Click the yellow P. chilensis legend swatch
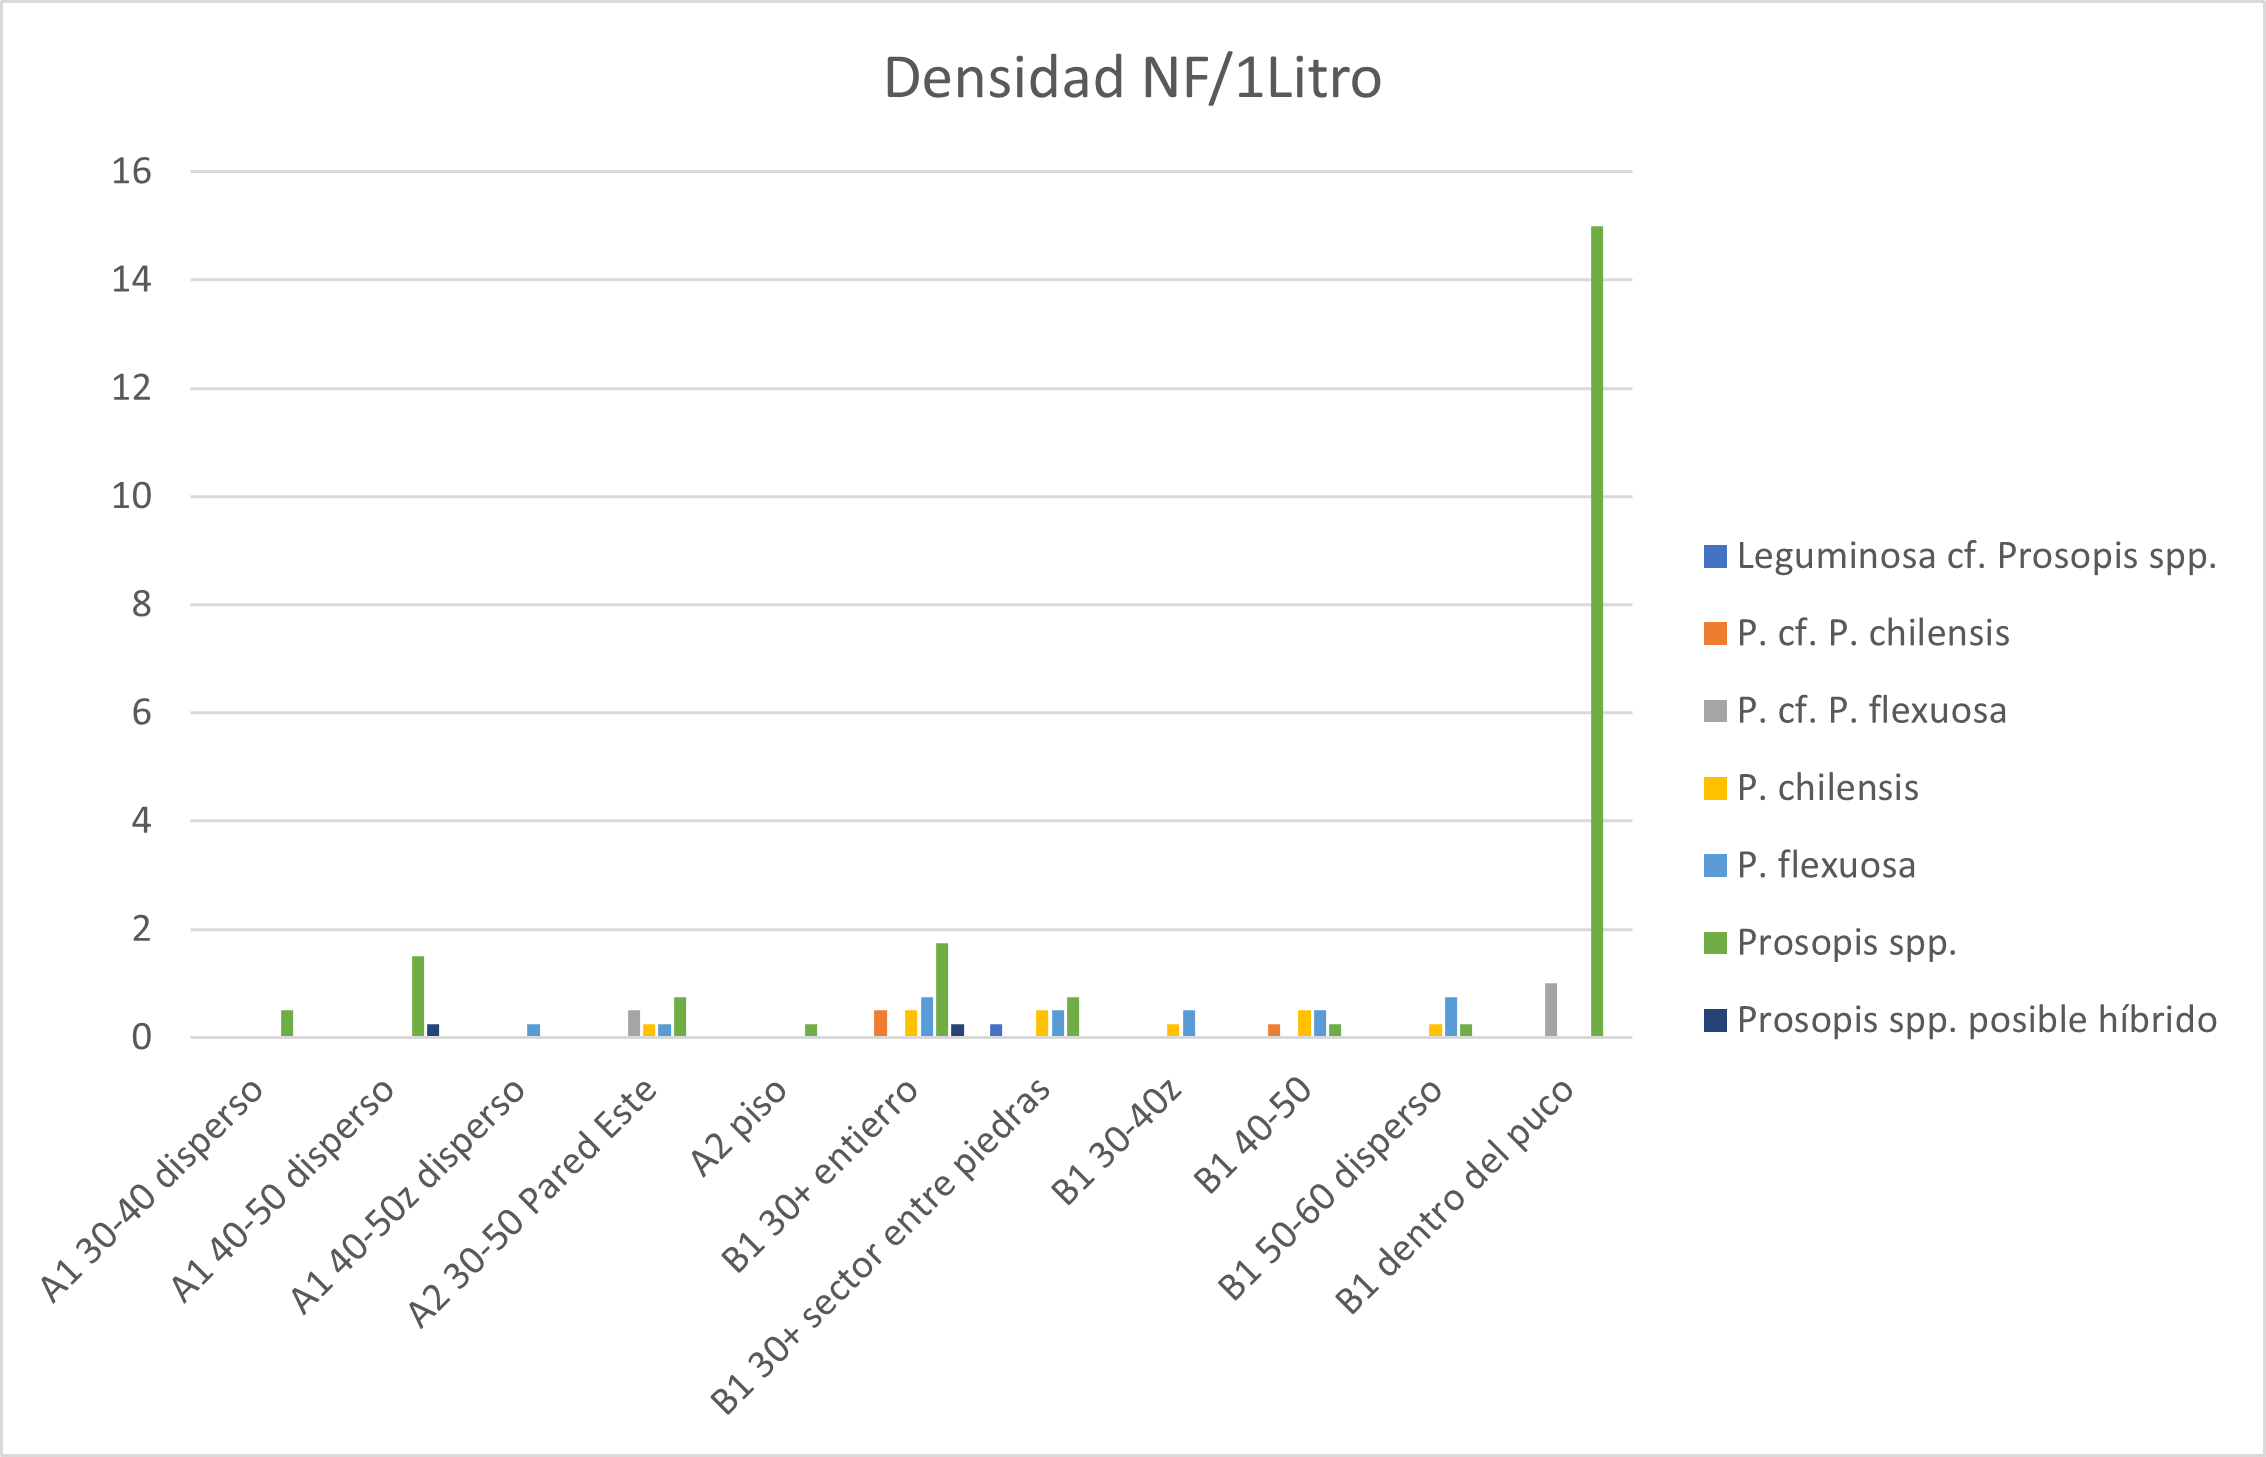The width and height of the screenshot is (2266, 1457). click(1715, 788)
